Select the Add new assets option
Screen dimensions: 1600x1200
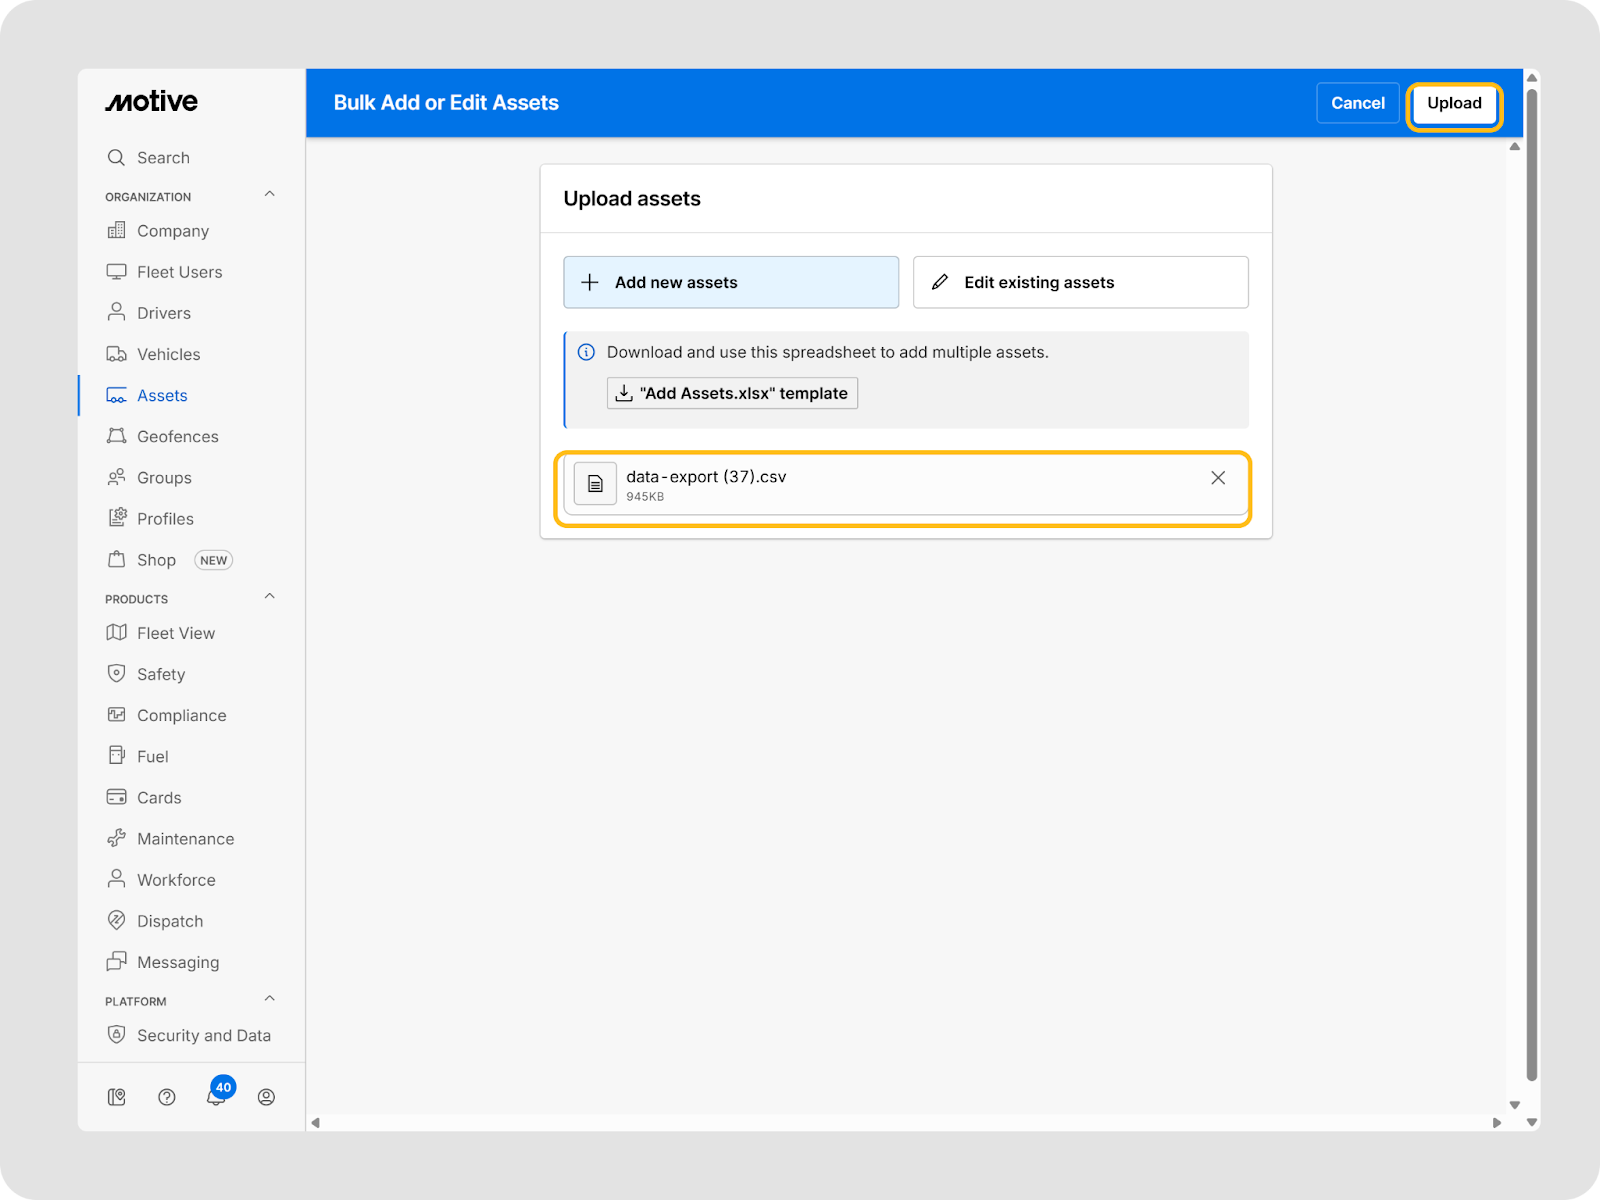point(731,282)
